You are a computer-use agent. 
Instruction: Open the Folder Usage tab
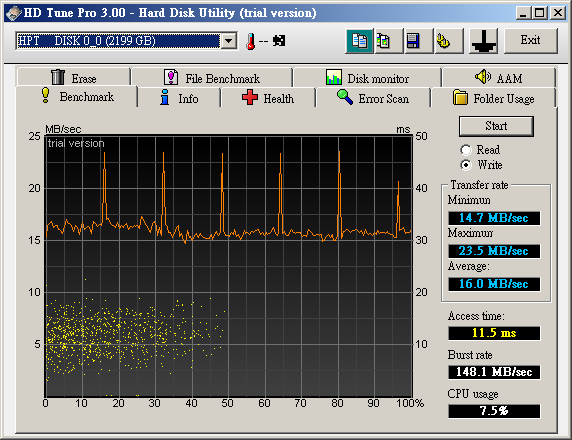(x=494, y=98)
